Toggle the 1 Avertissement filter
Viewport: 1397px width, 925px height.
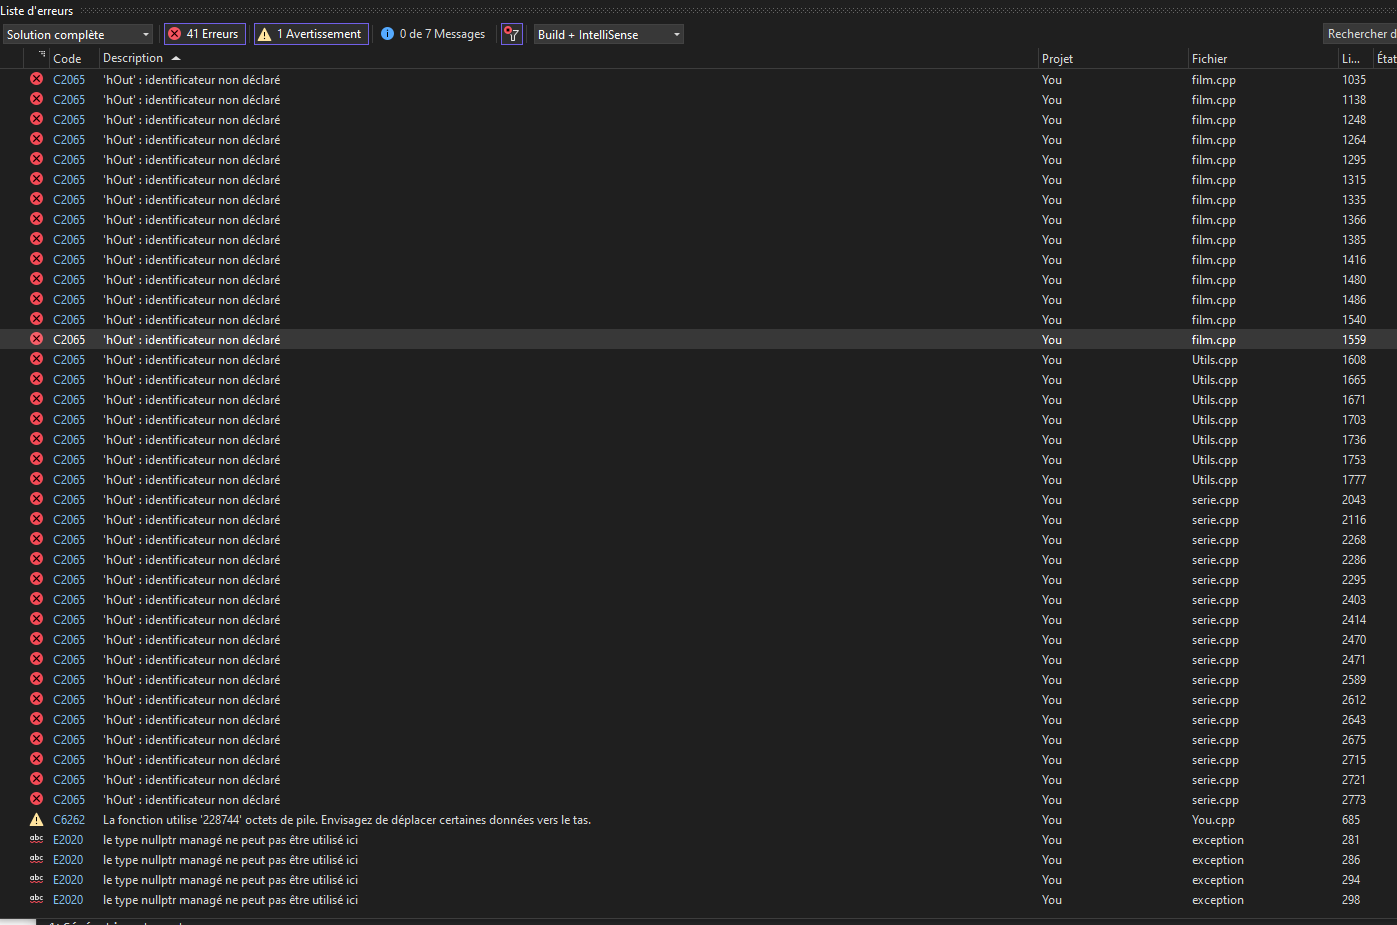[311, 34]
